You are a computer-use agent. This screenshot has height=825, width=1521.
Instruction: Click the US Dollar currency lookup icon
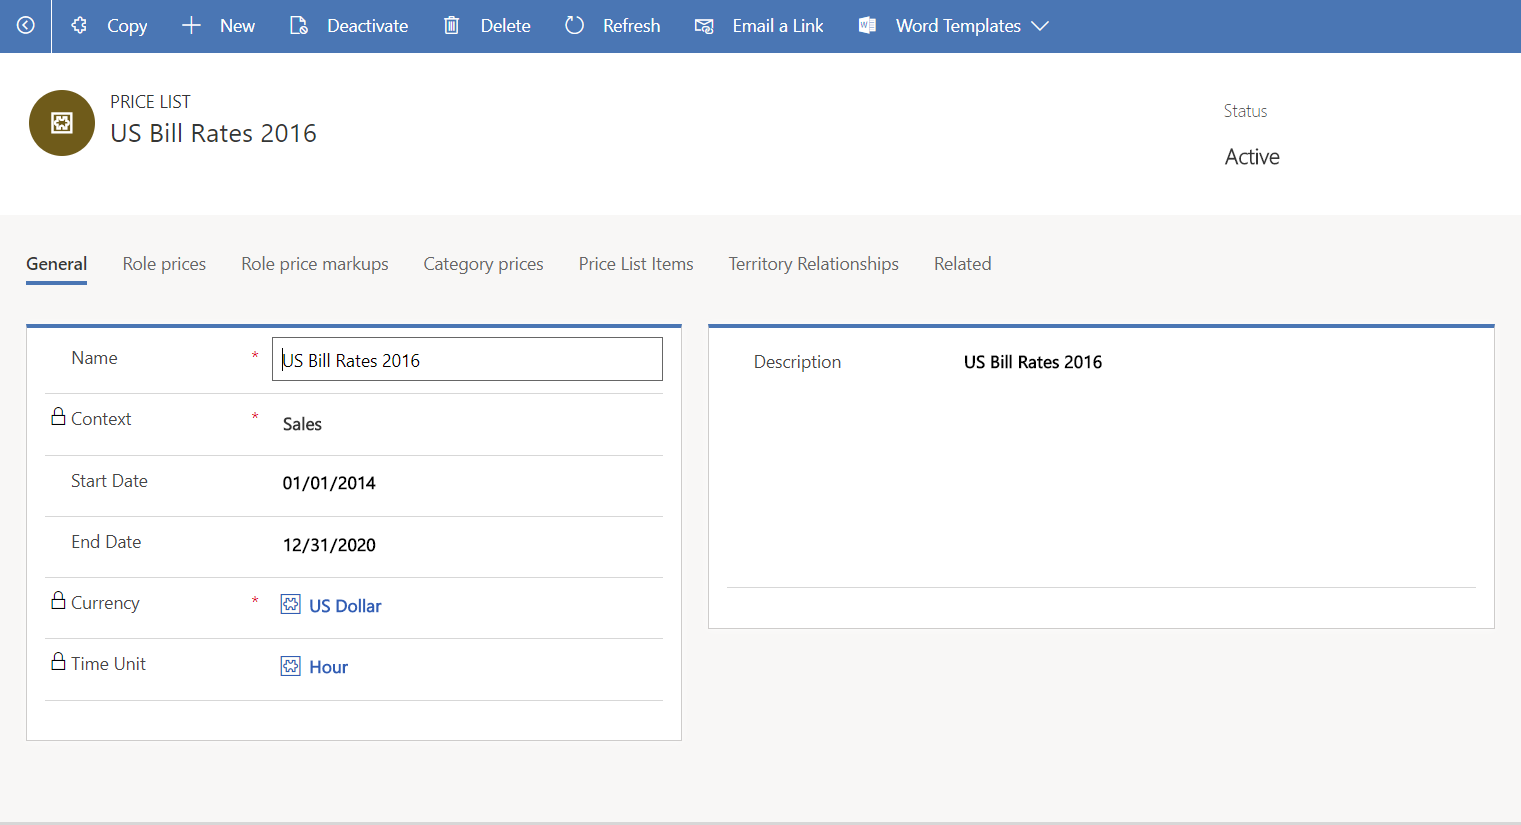click(290, 604)
